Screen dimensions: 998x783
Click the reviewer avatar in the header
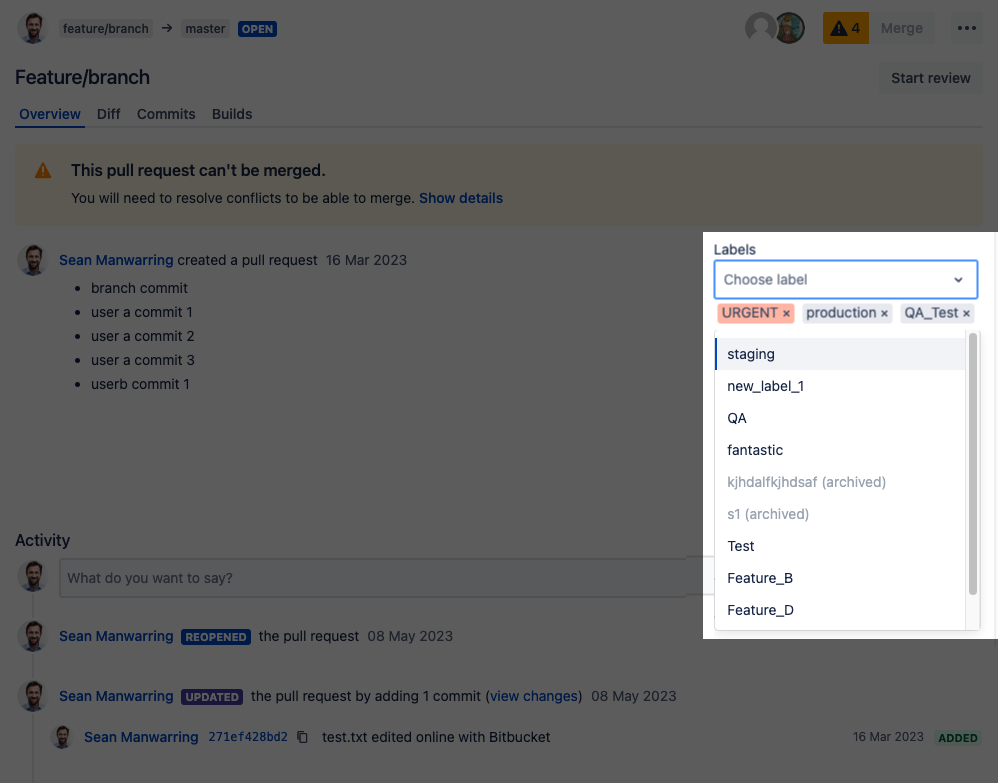pos(789,28)
